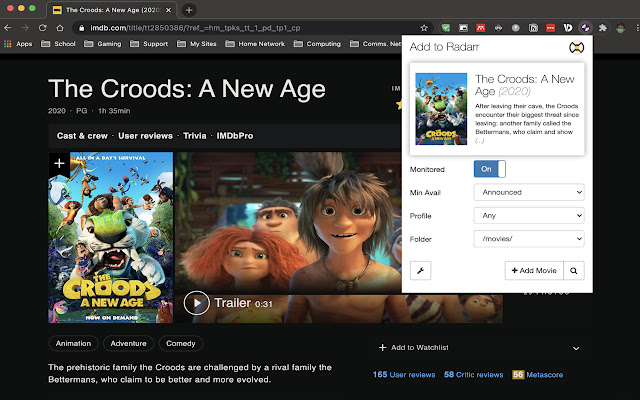Select the Animation genre chip

coord(73,343)
